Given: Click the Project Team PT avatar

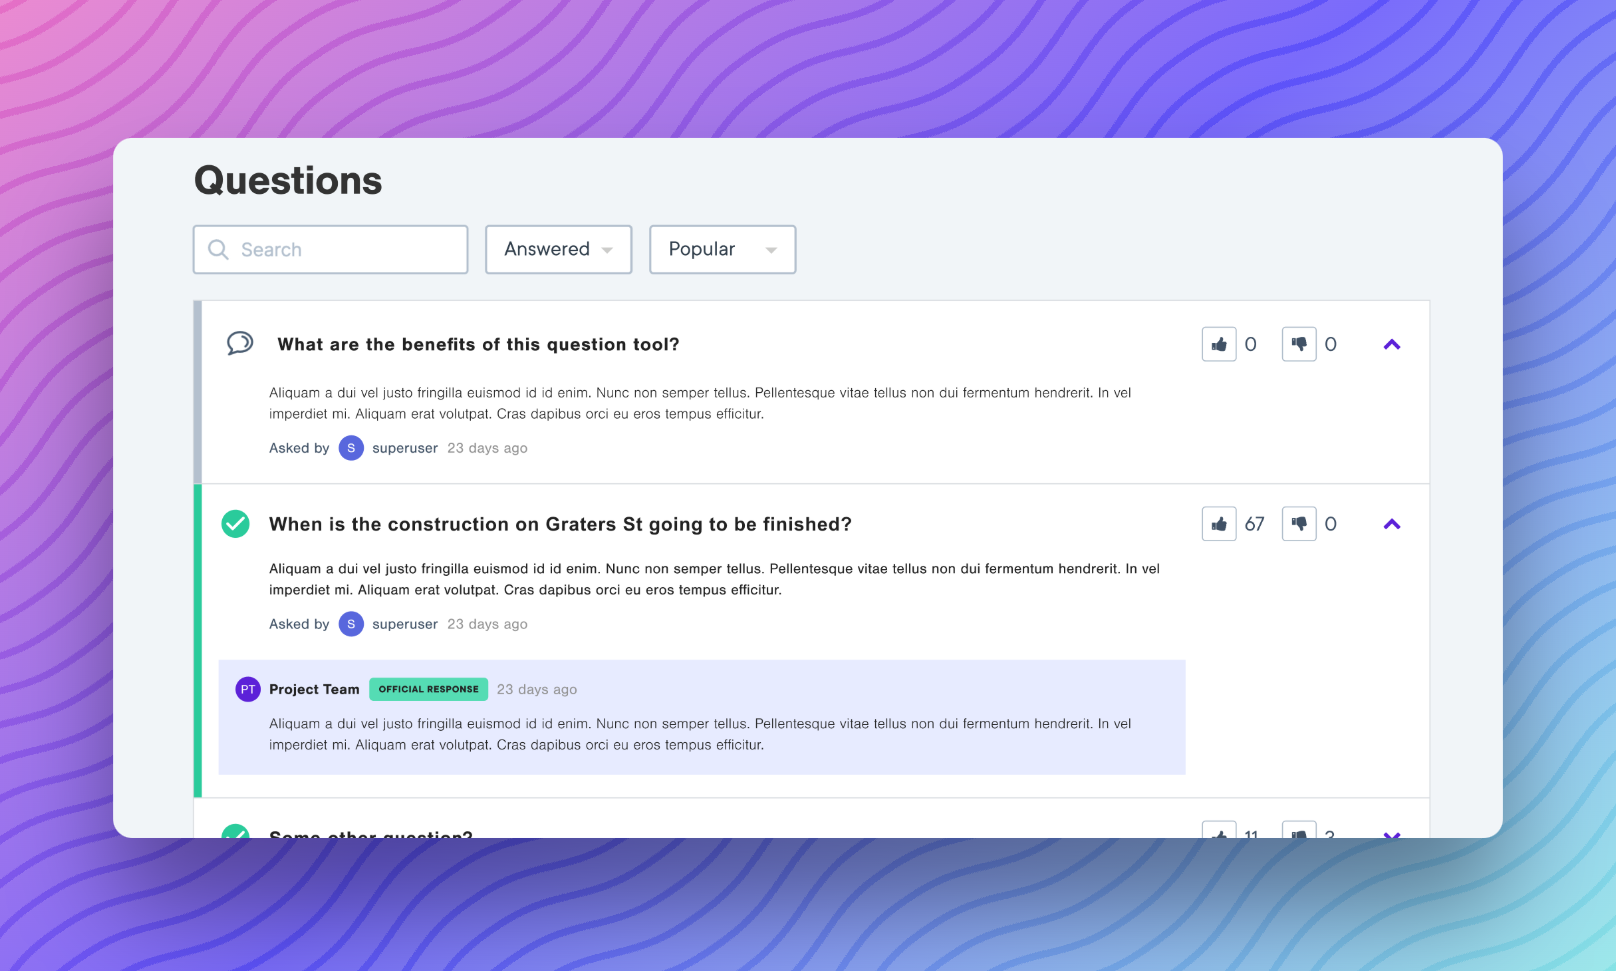Looking at the screenshot, I should coord(248,689).
